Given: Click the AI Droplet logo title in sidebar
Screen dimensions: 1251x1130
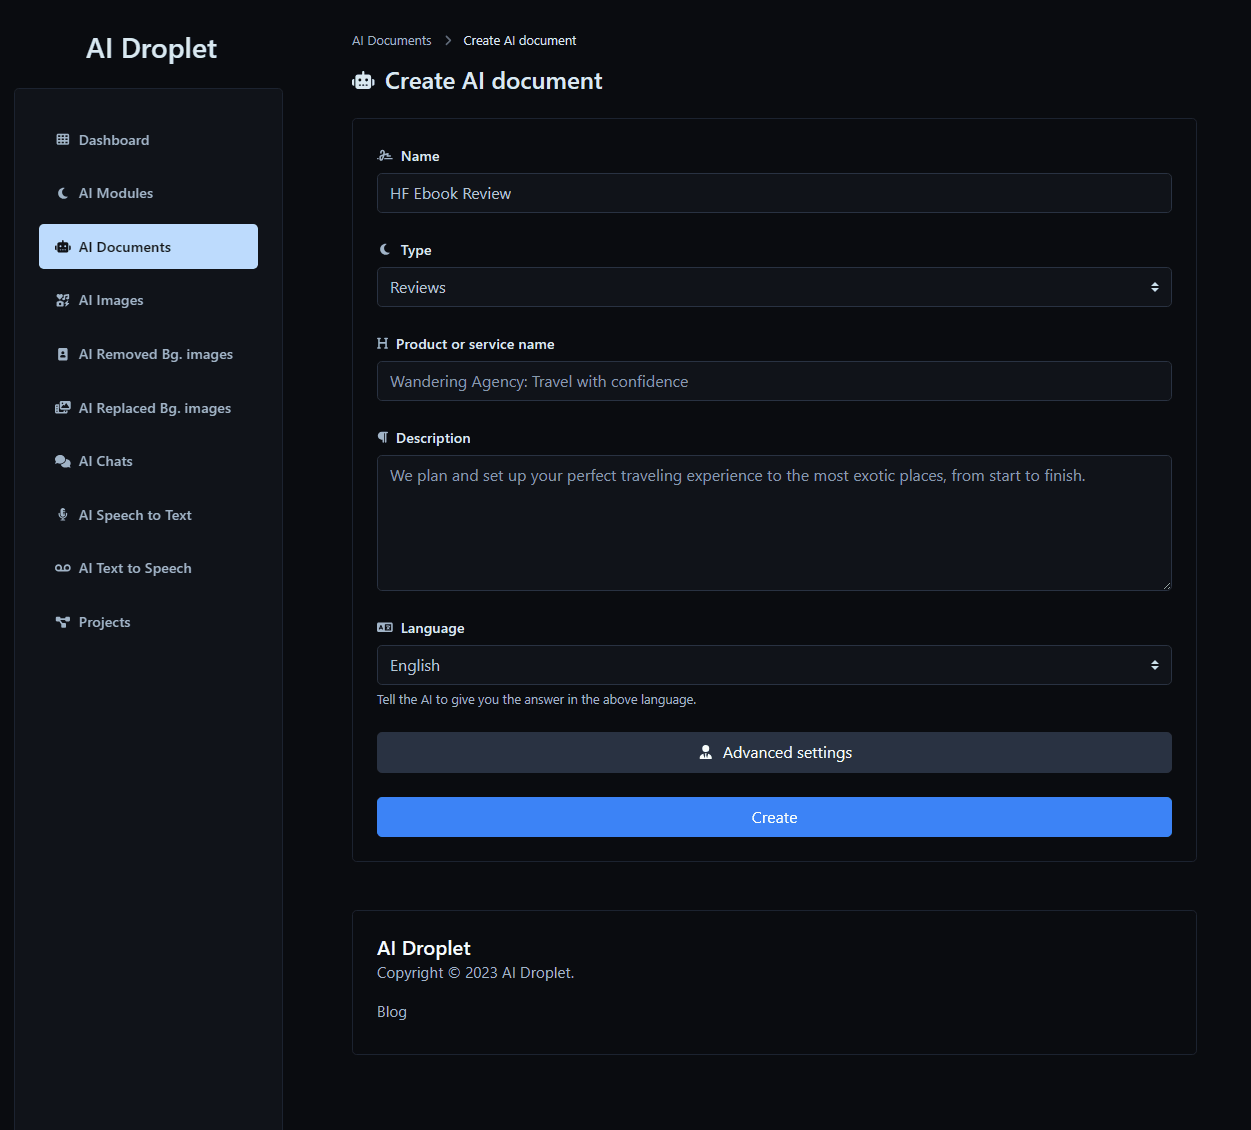Looking at the screenshot, I should [x=151, y=48].
